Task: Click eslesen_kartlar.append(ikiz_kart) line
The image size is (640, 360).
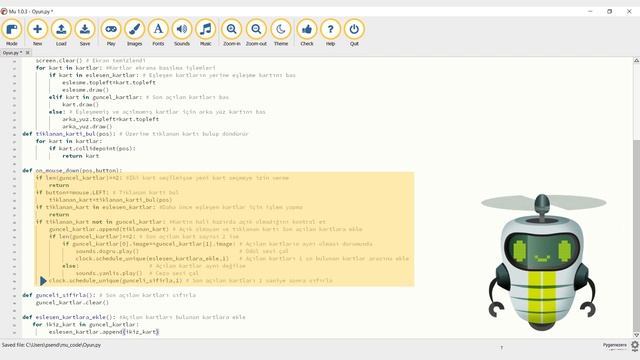Action: pos(104,332)
